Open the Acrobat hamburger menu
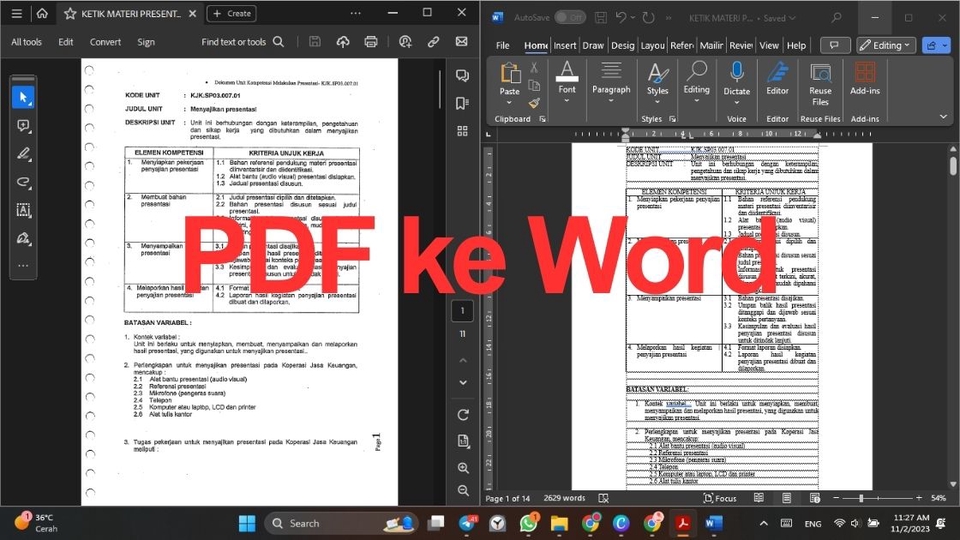Viewport: 960px width, 540px height. [x=17, y=13]
